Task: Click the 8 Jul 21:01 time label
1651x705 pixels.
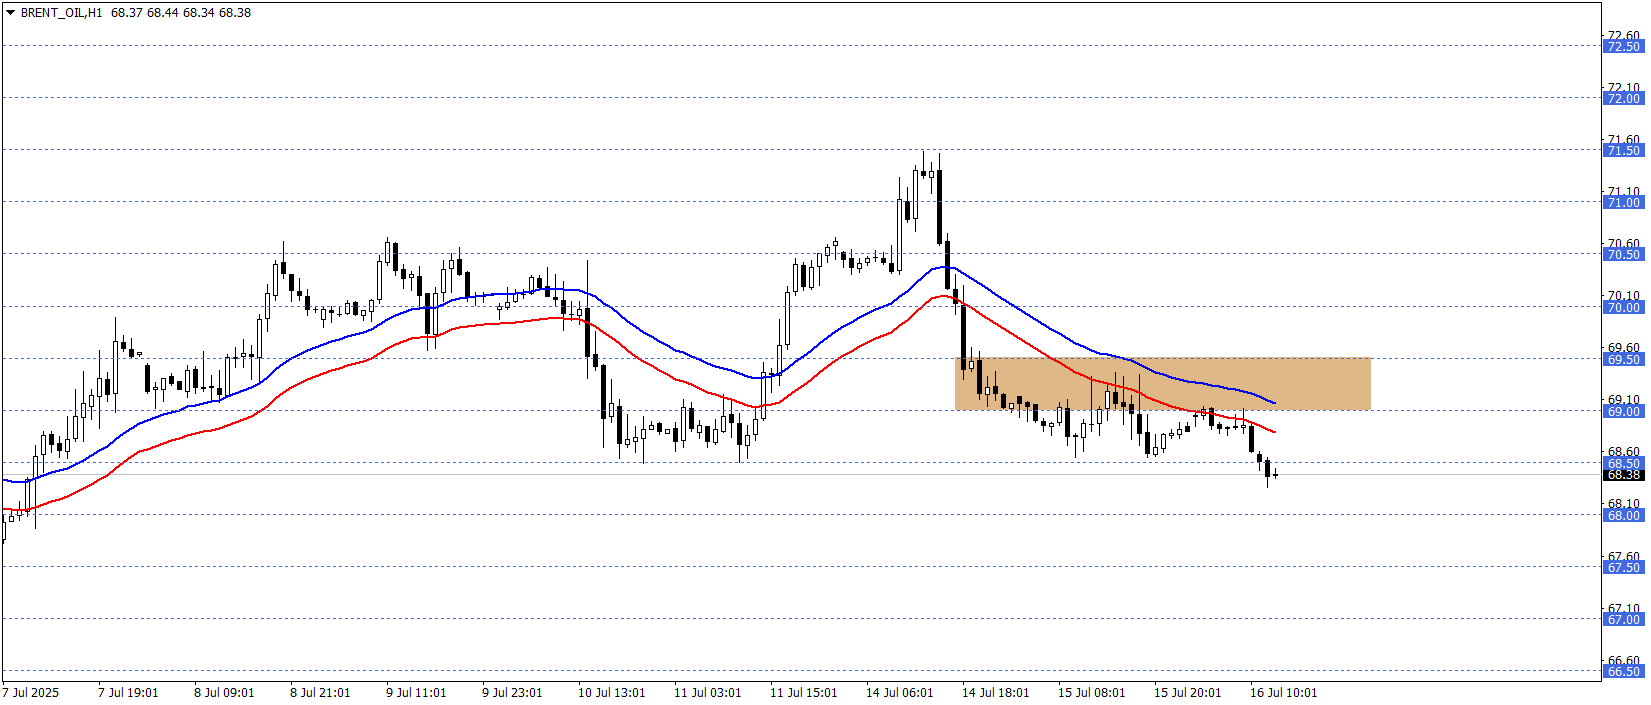Action: click(x=320, y=692)
